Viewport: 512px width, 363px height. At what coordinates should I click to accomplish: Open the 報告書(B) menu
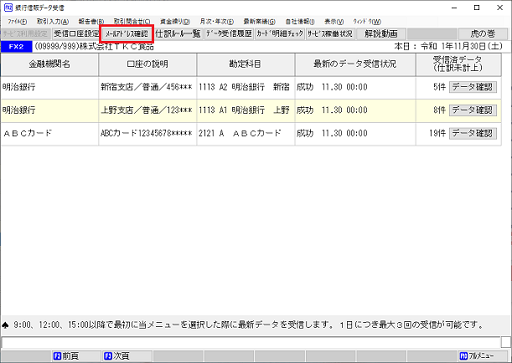click(x=91, y=22)
